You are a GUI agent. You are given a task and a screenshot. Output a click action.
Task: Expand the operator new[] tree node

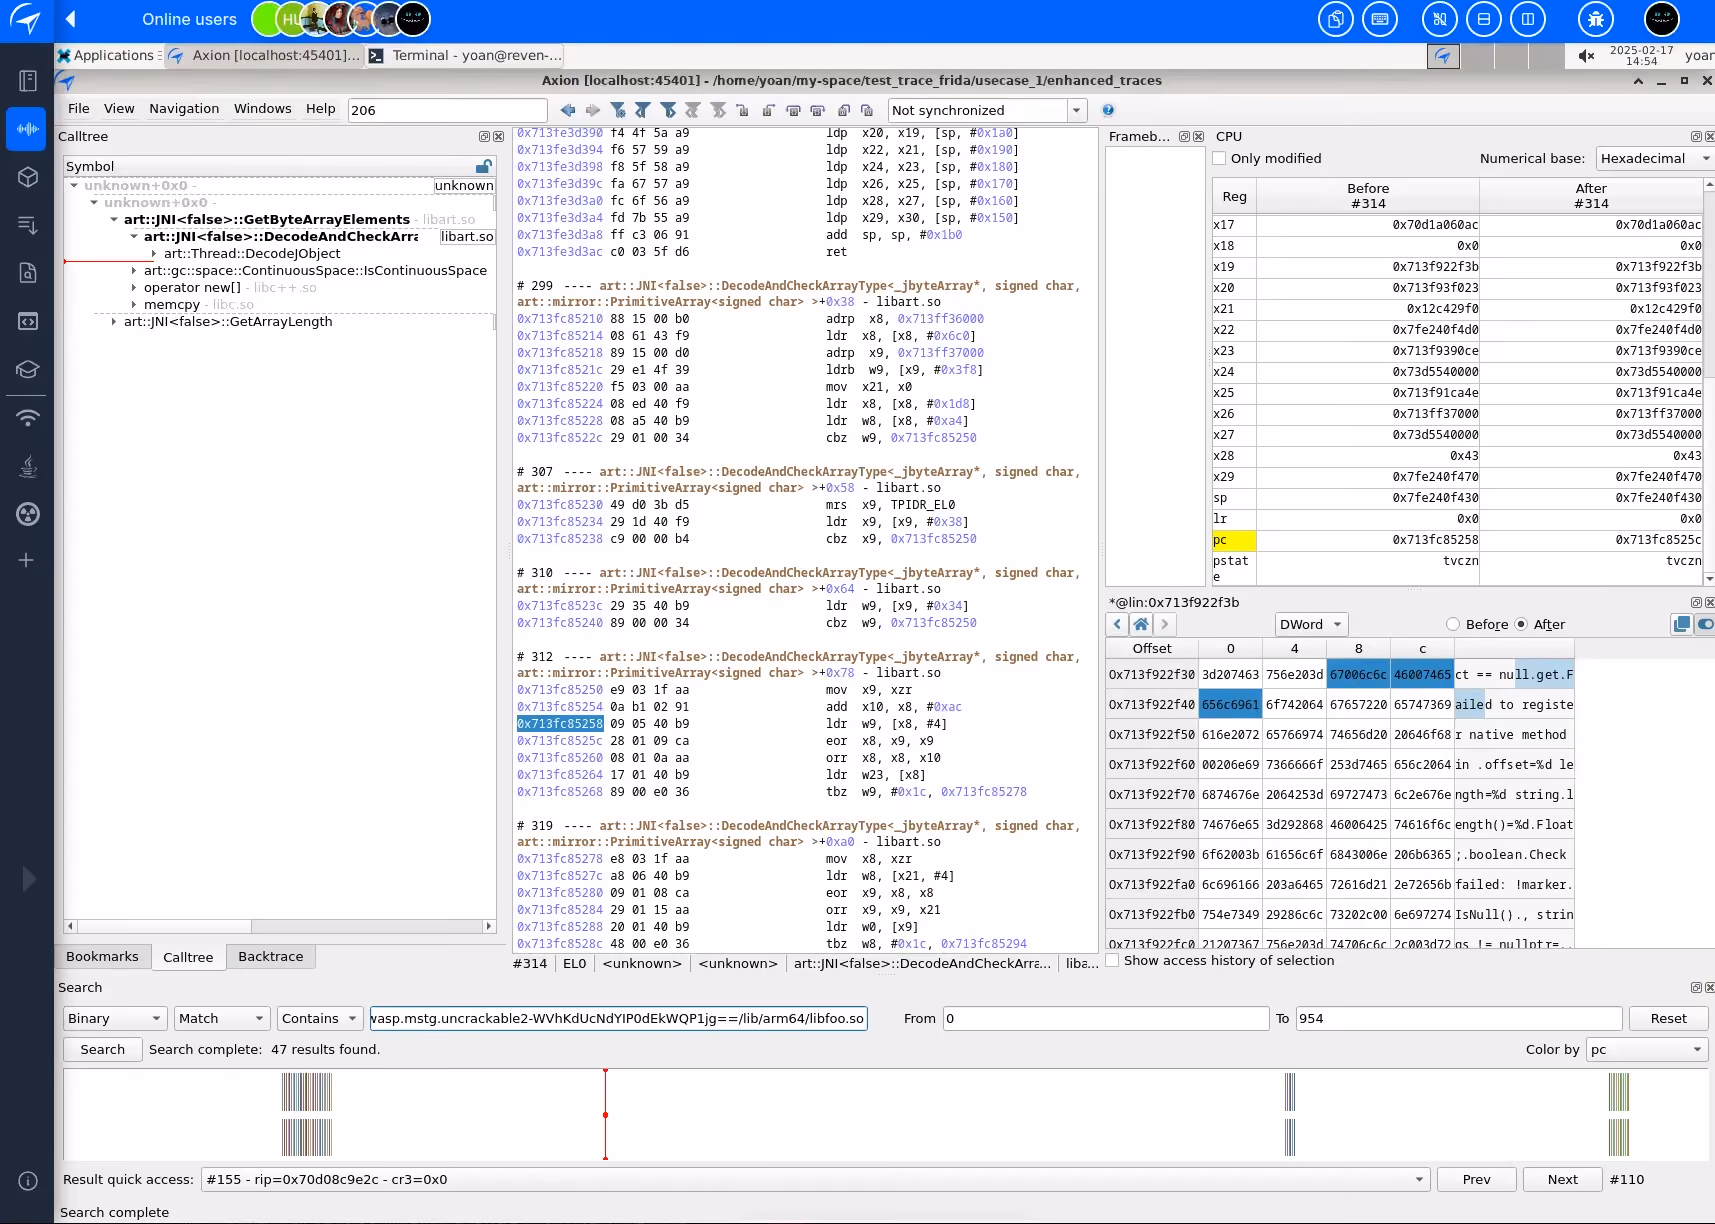coord(134,287)
